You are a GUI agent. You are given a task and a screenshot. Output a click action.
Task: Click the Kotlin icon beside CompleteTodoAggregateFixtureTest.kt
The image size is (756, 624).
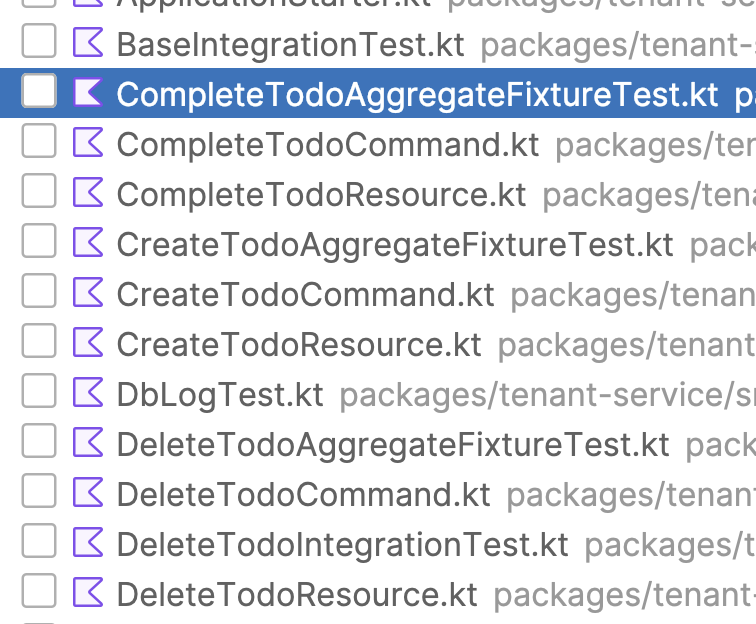point(88,93)
